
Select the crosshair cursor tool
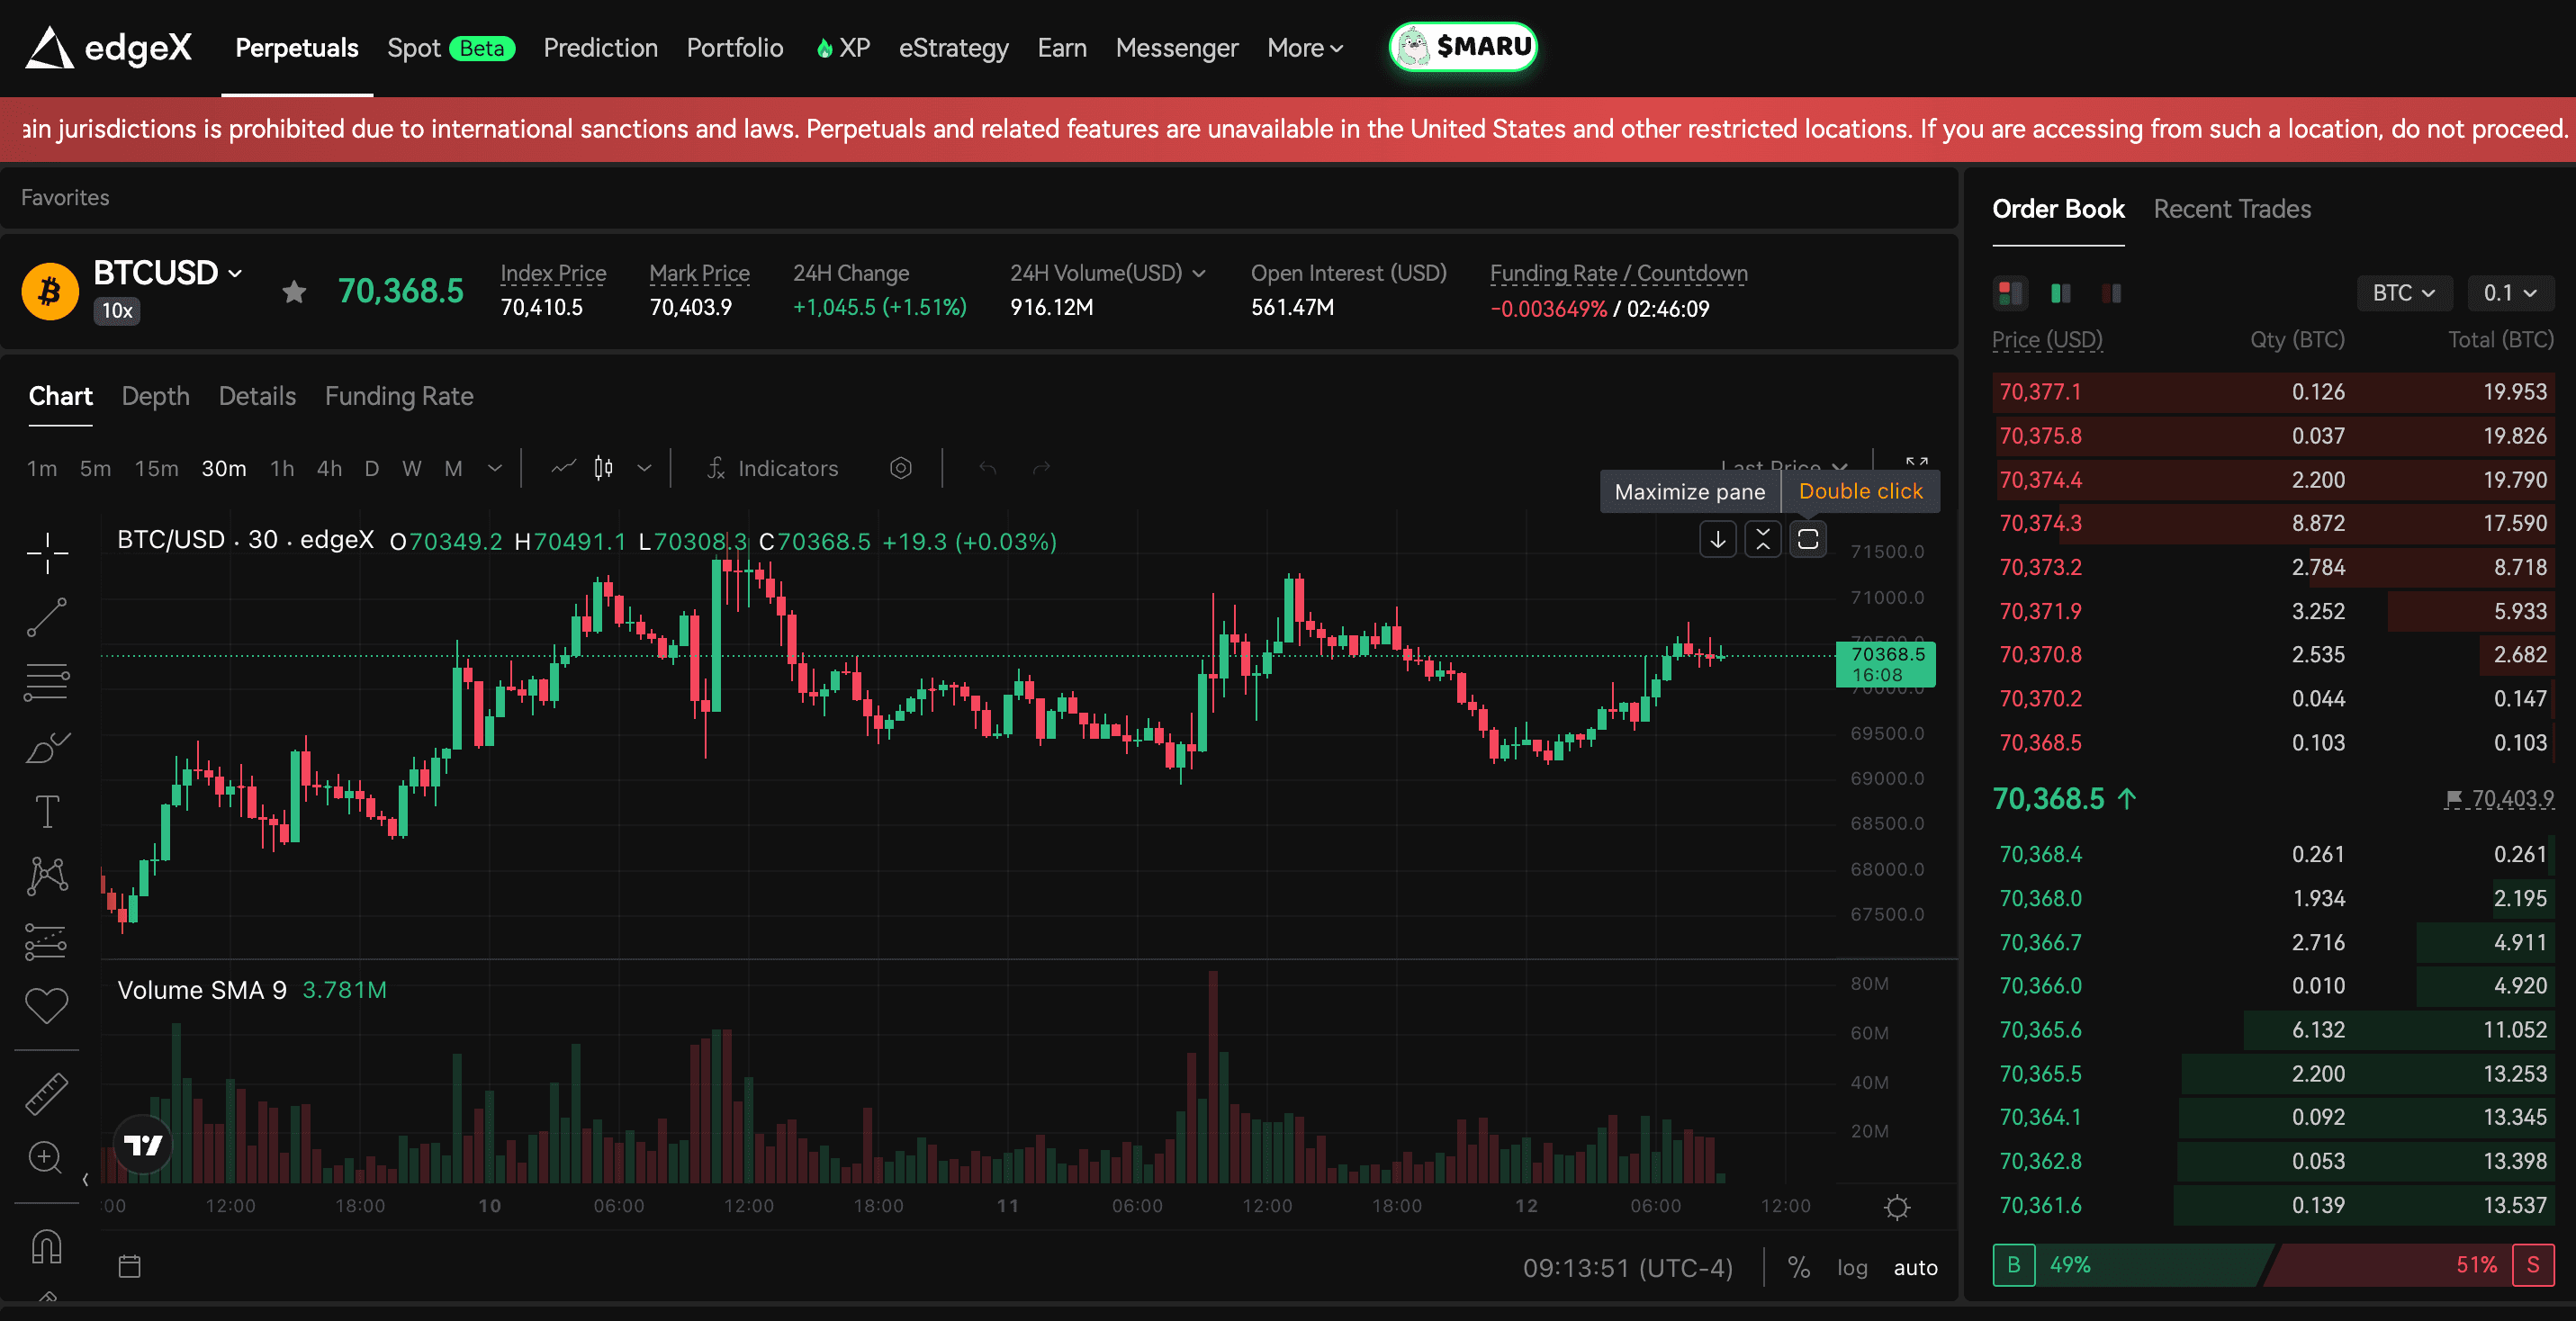click(47, 552)
